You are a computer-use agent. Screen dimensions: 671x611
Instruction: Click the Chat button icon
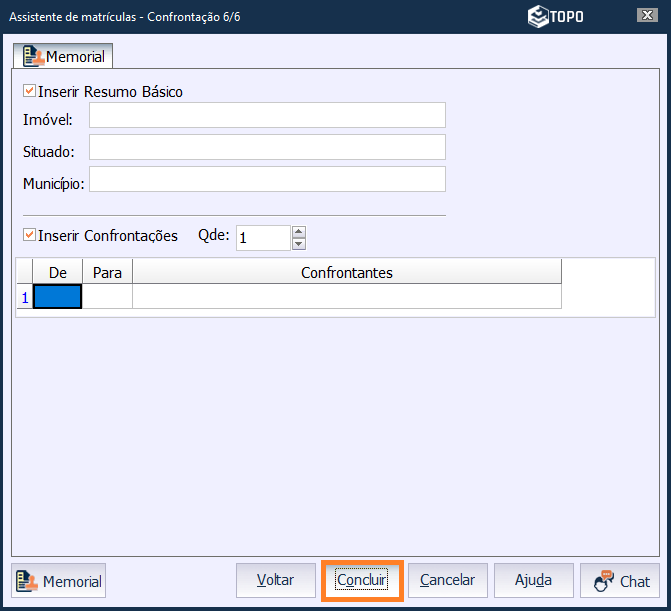[x=603, y=581]
